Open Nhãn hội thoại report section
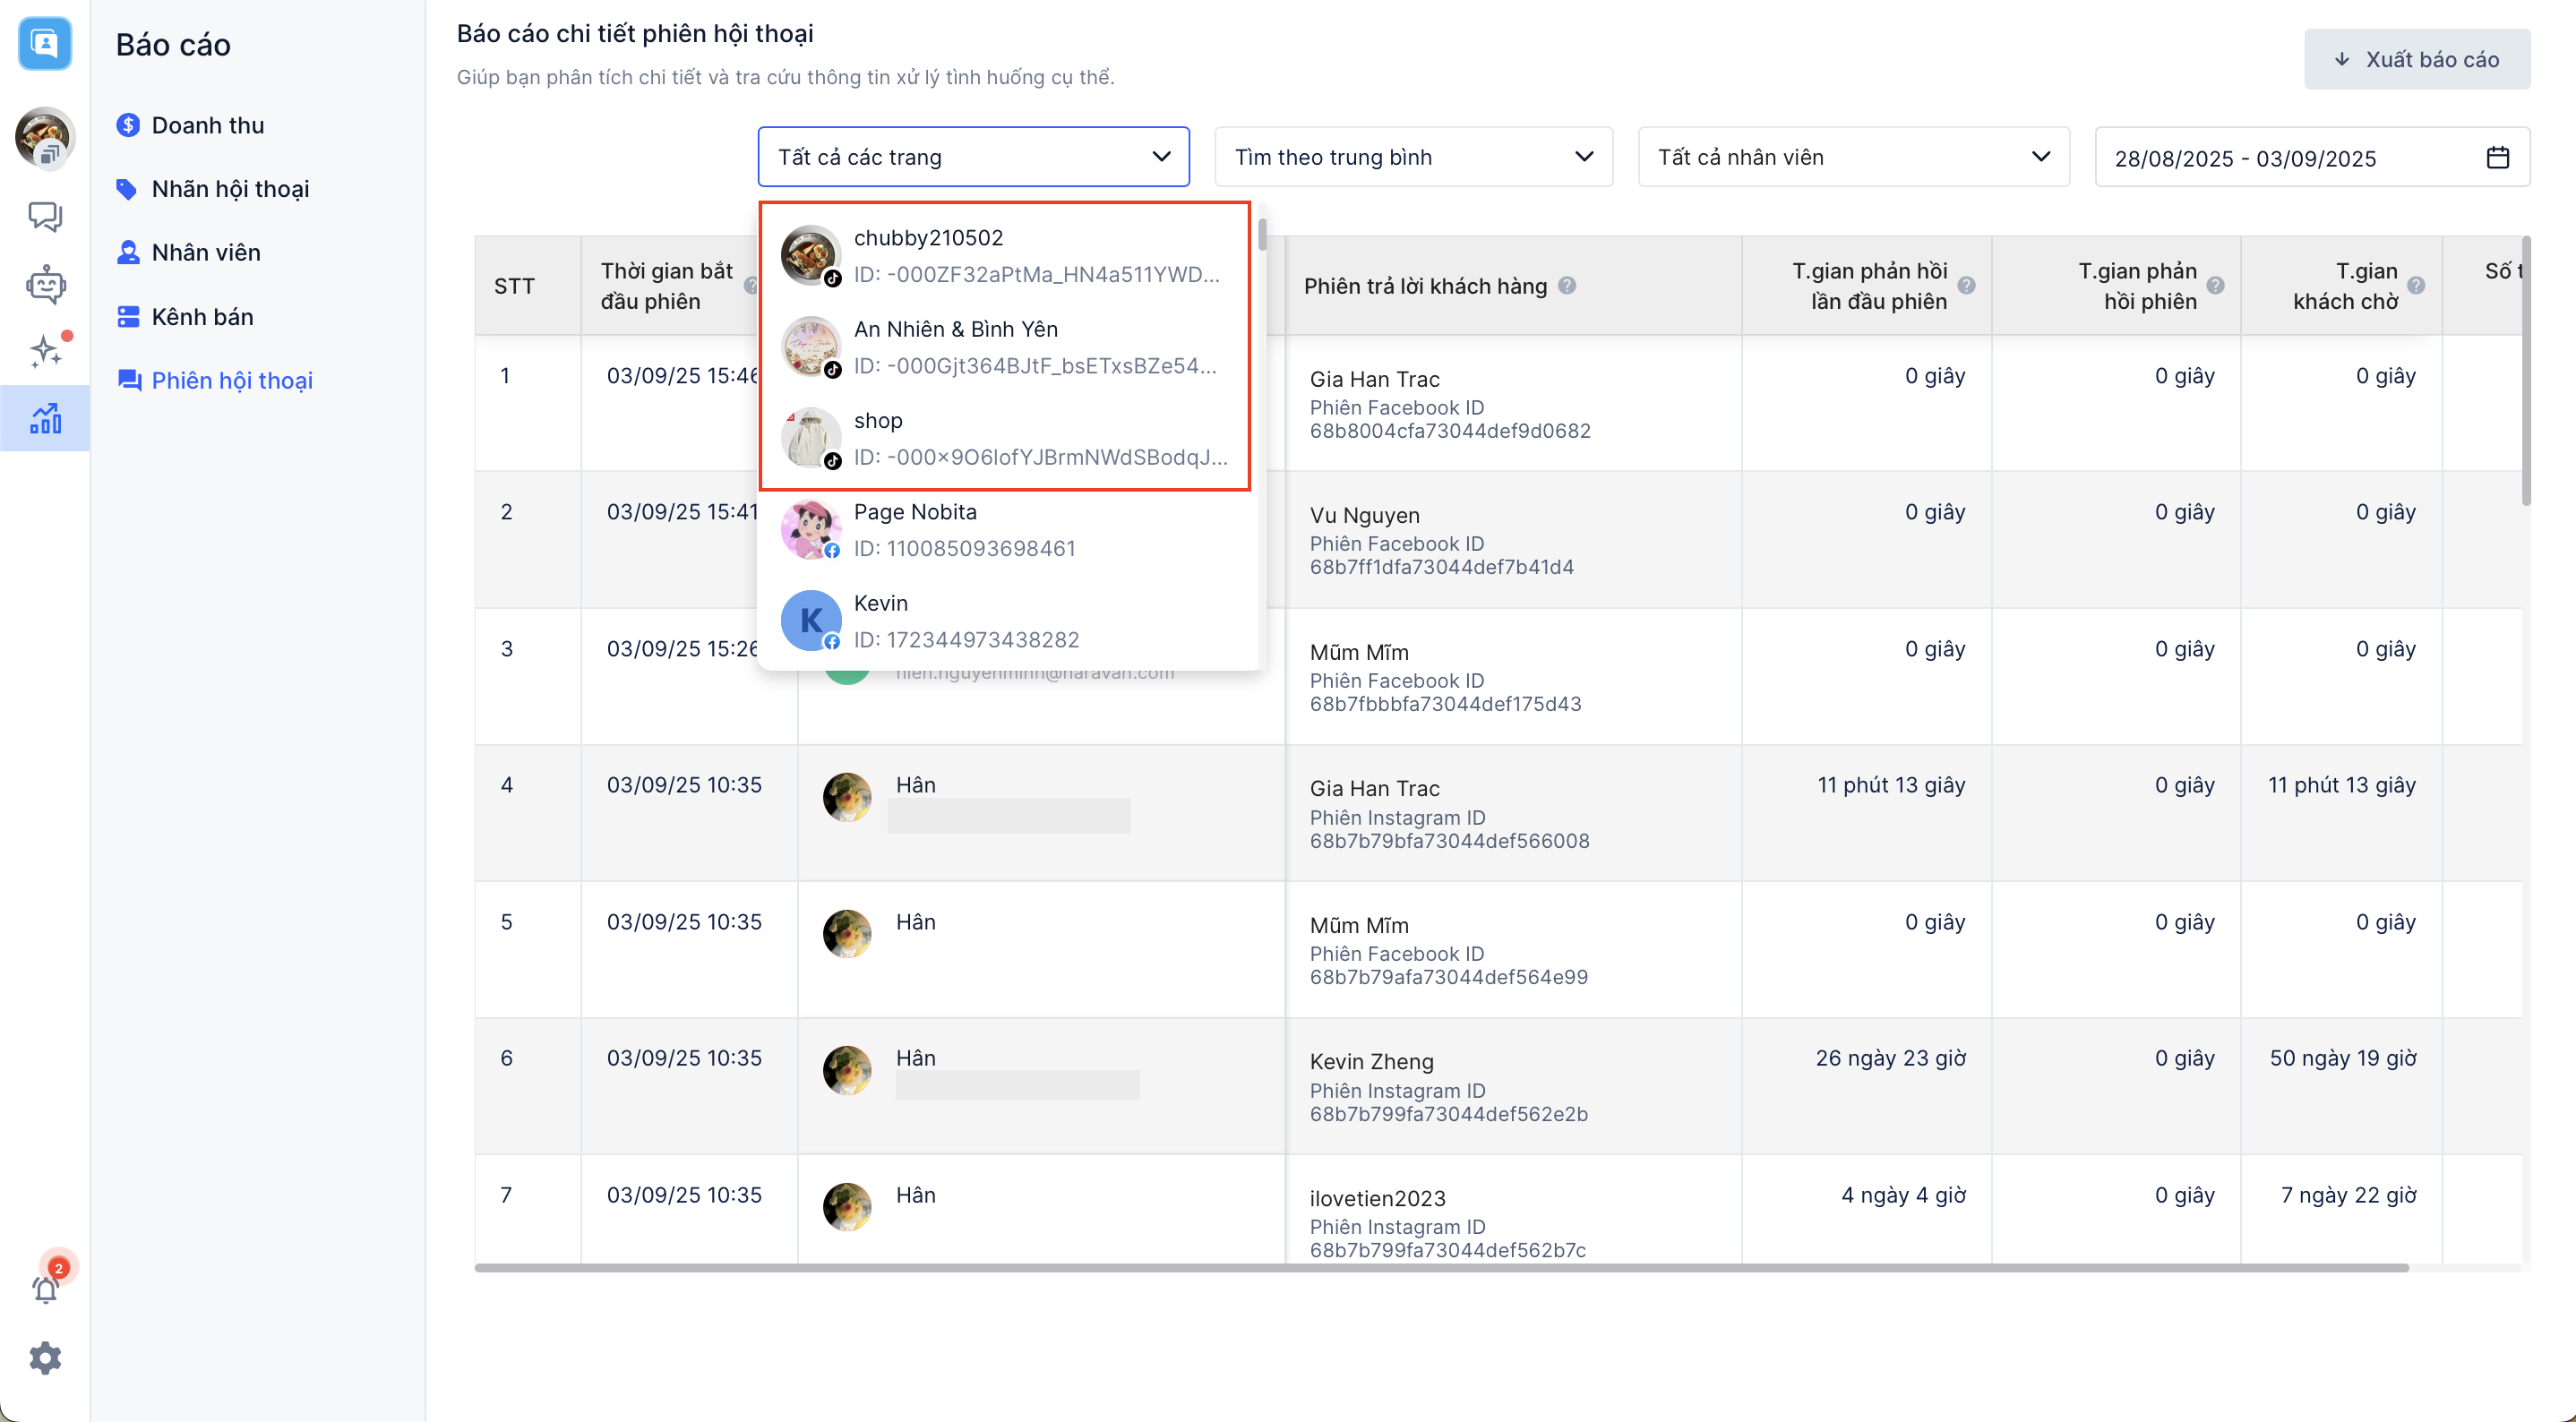 pyautogui.click(x=229, y=189)
